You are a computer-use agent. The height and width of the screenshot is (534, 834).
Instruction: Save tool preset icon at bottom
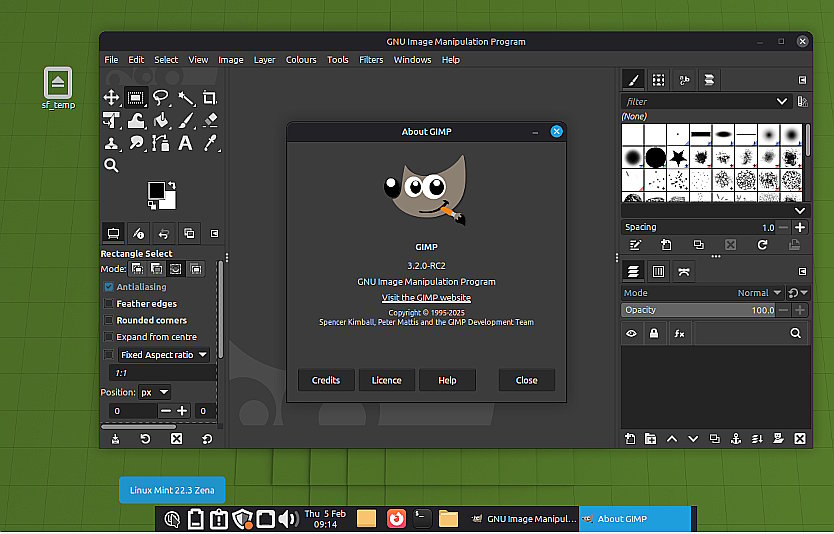tap(115, 439)
